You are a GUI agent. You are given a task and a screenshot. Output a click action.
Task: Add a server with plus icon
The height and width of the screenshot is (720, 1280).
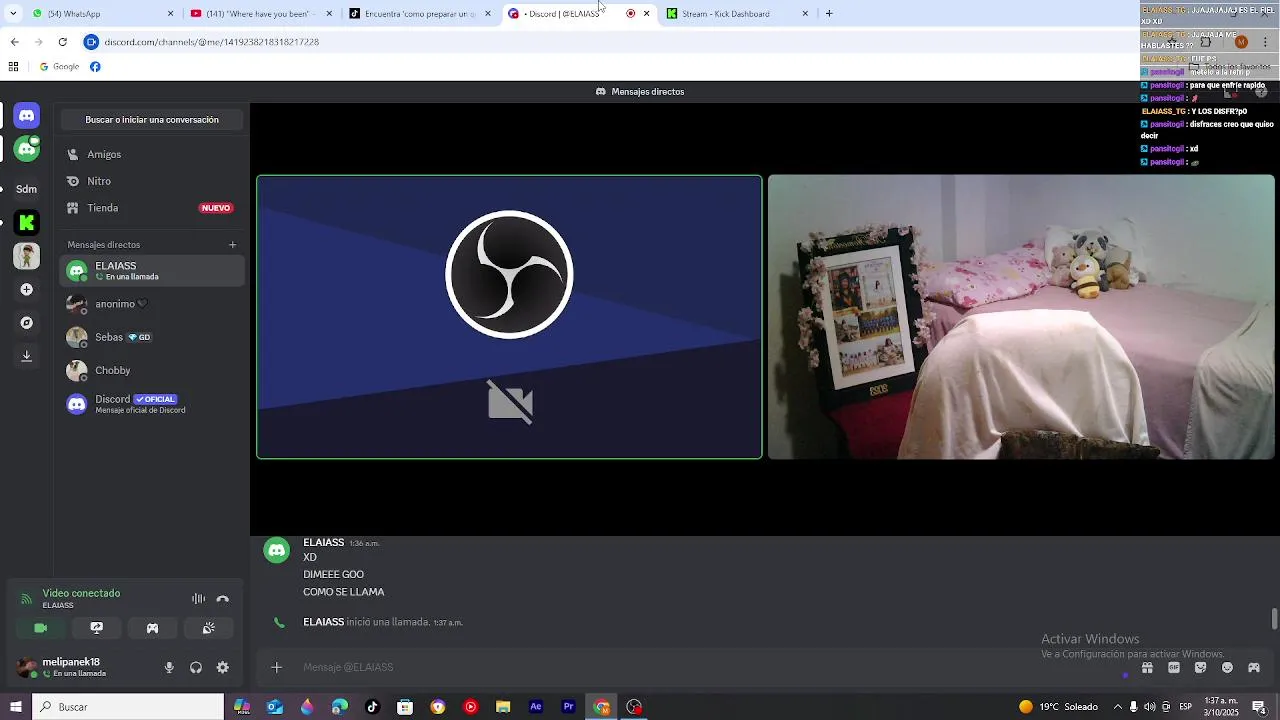pos(27,289)
